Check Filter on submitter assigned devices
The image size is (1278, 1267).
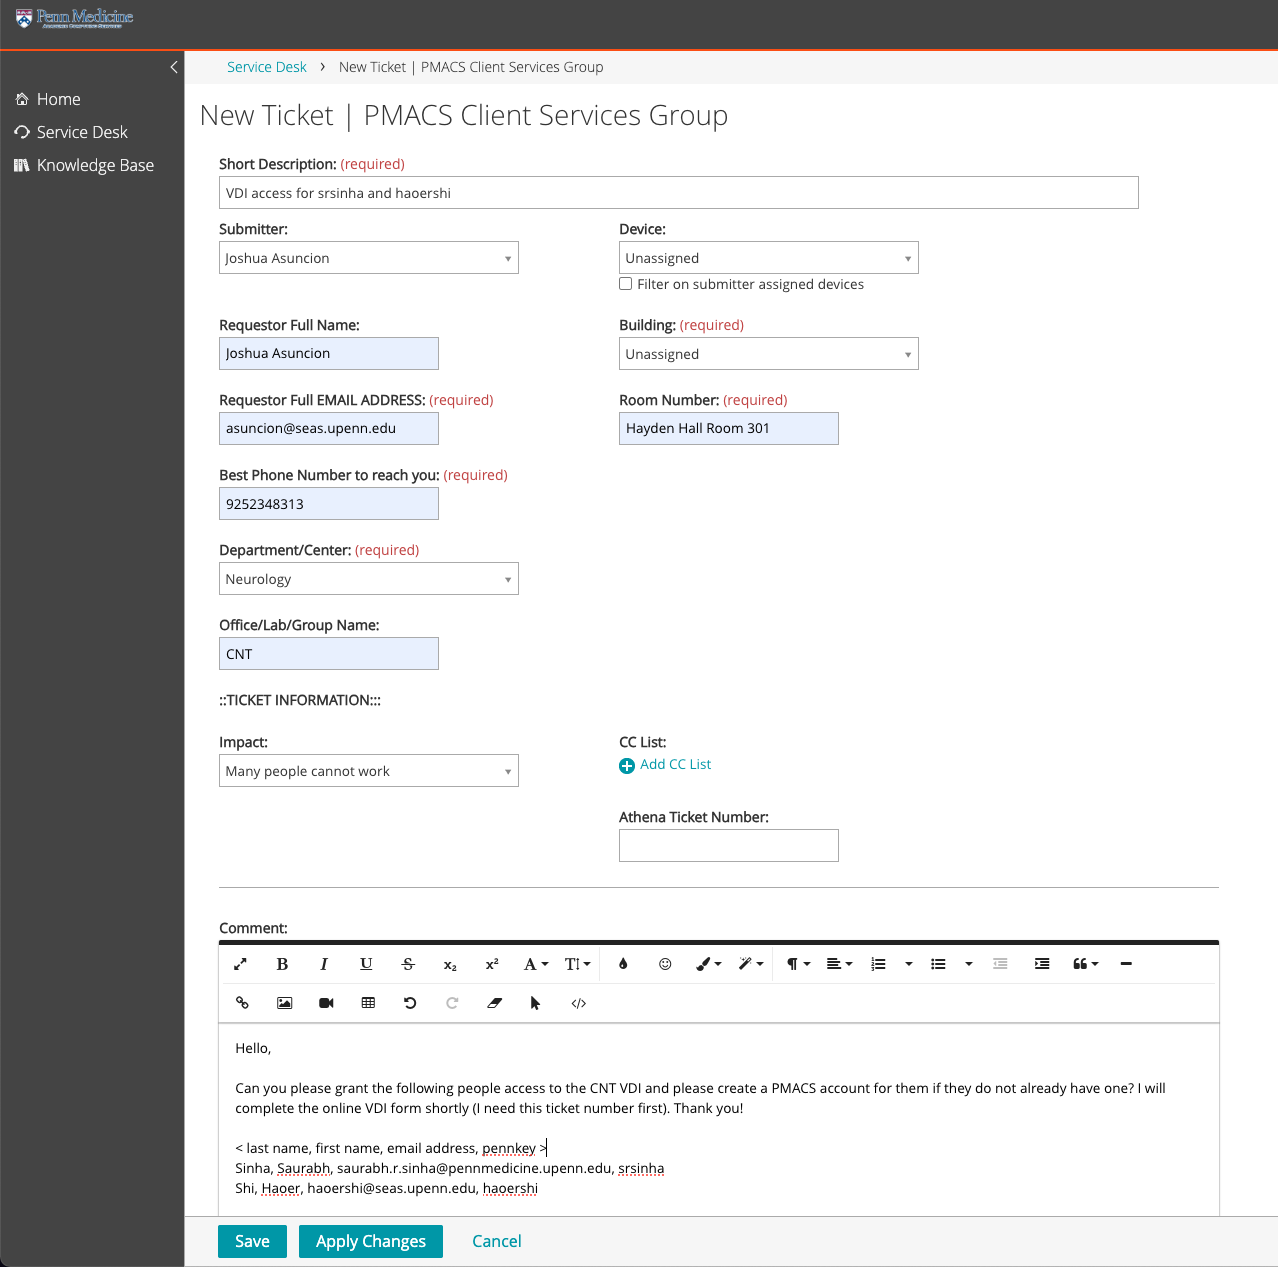click(626, 284)
